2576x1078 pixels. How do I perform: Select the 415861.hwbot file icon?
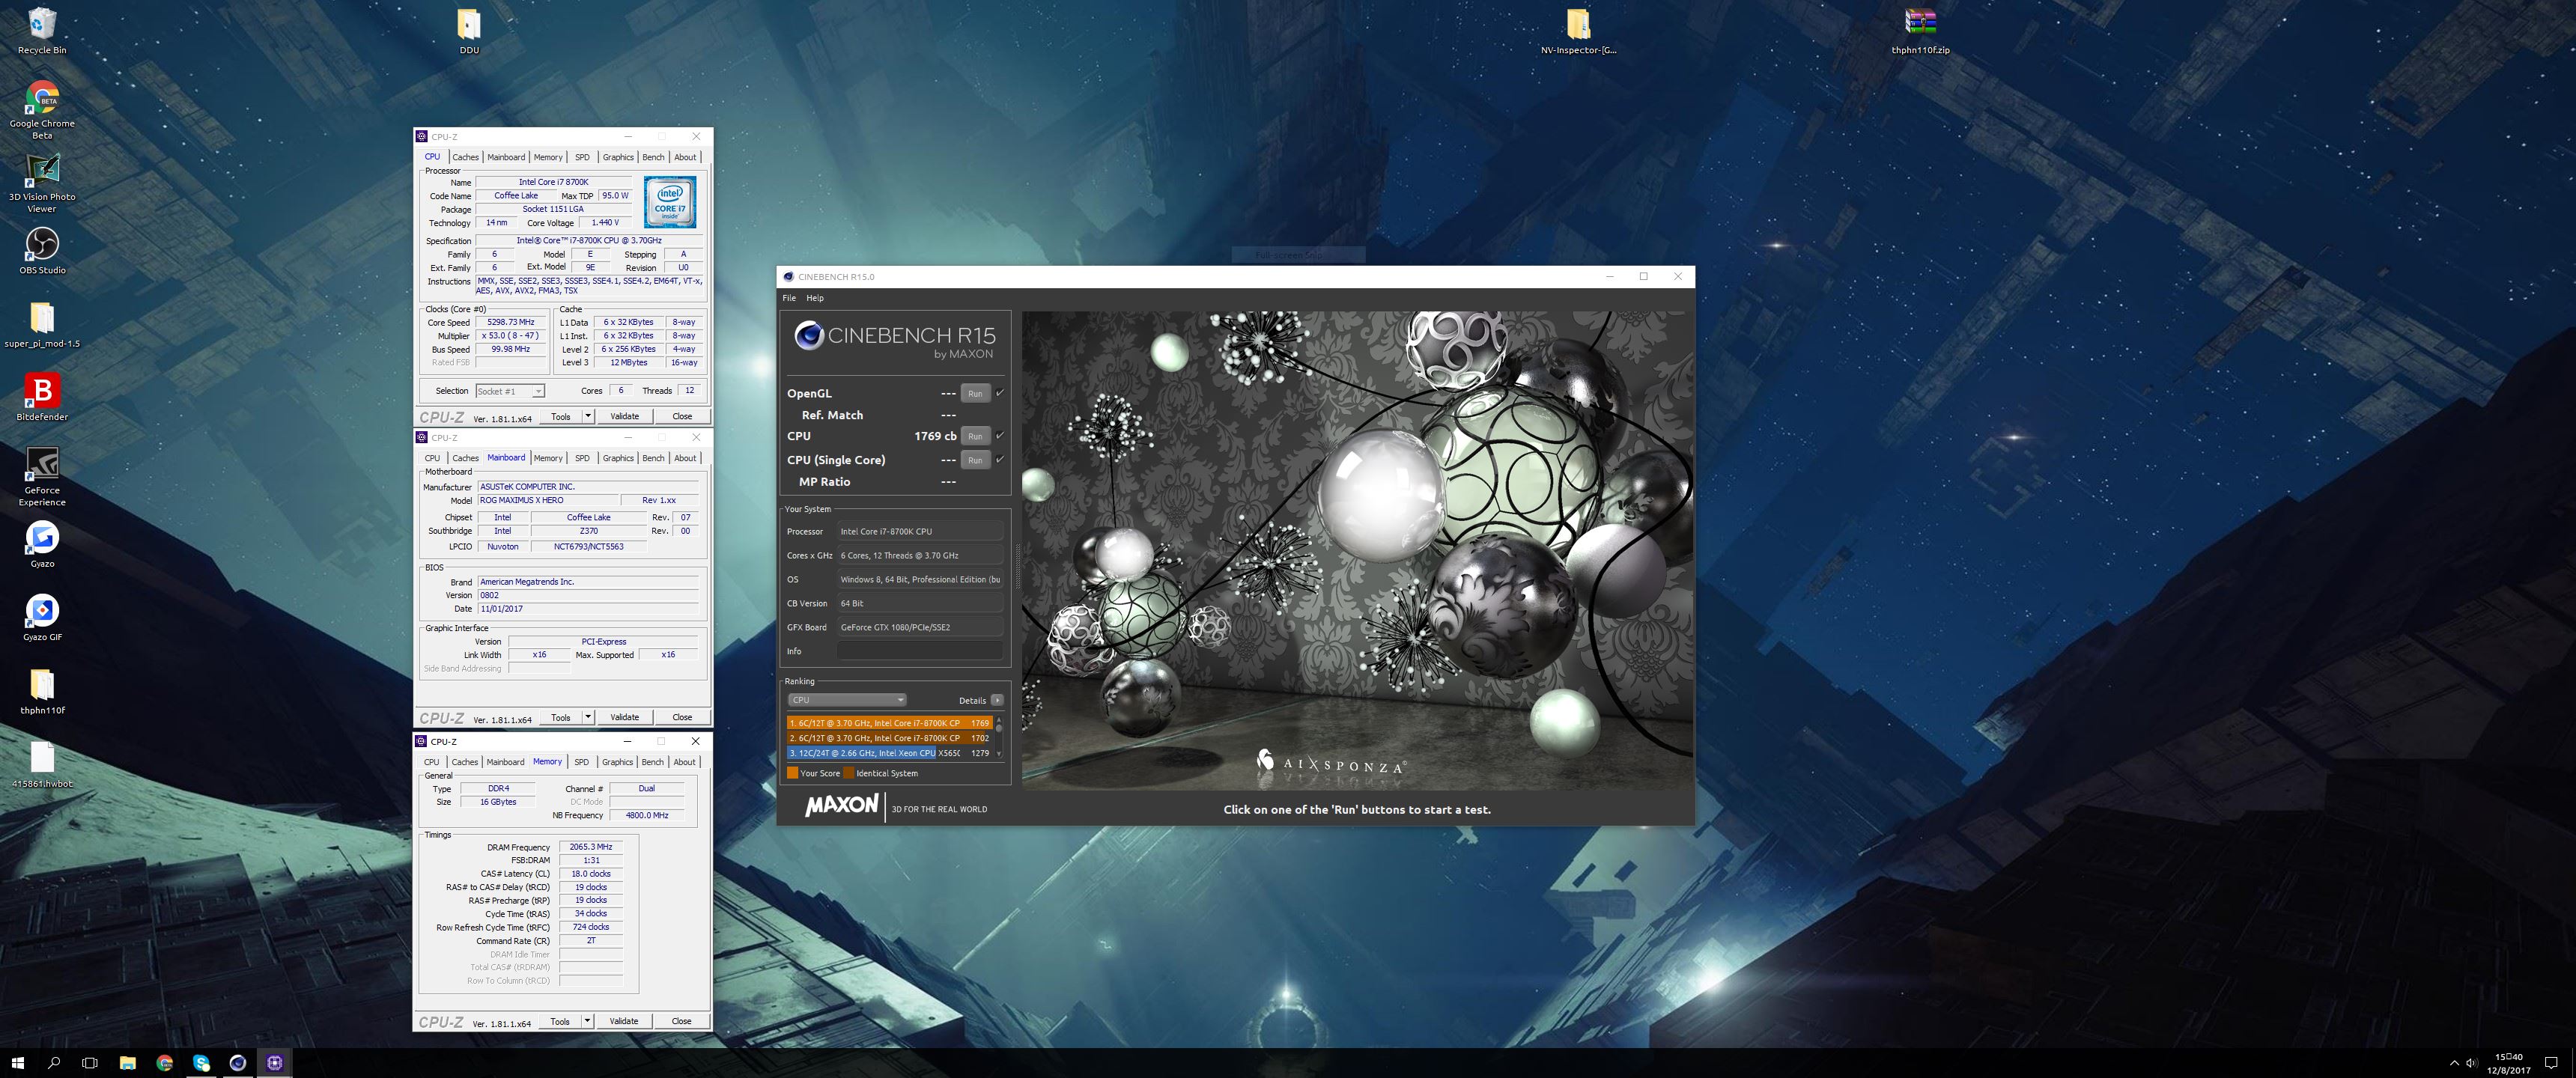point(42,764)
